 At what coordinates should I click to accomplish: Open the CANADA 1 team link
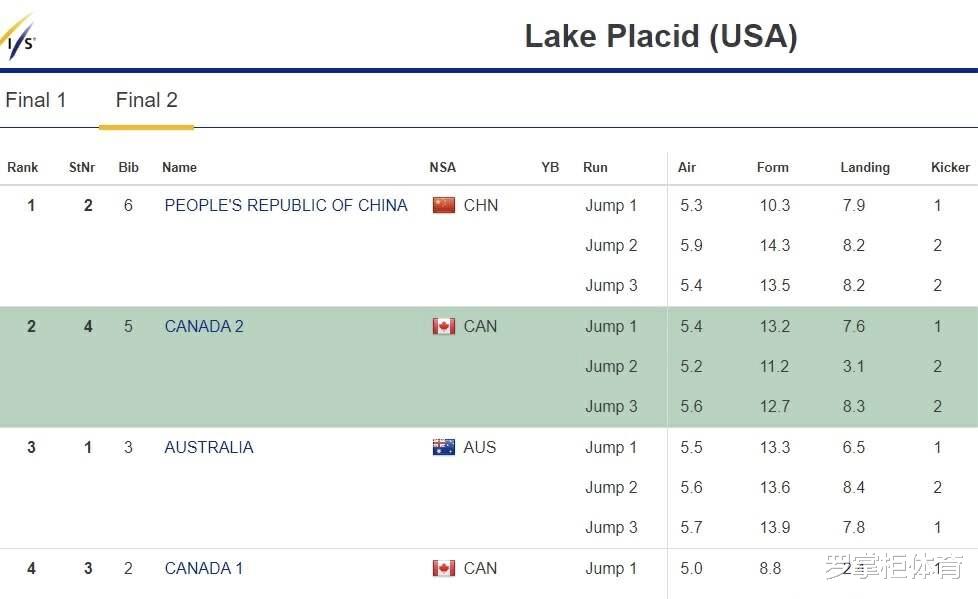coord(203,568)
